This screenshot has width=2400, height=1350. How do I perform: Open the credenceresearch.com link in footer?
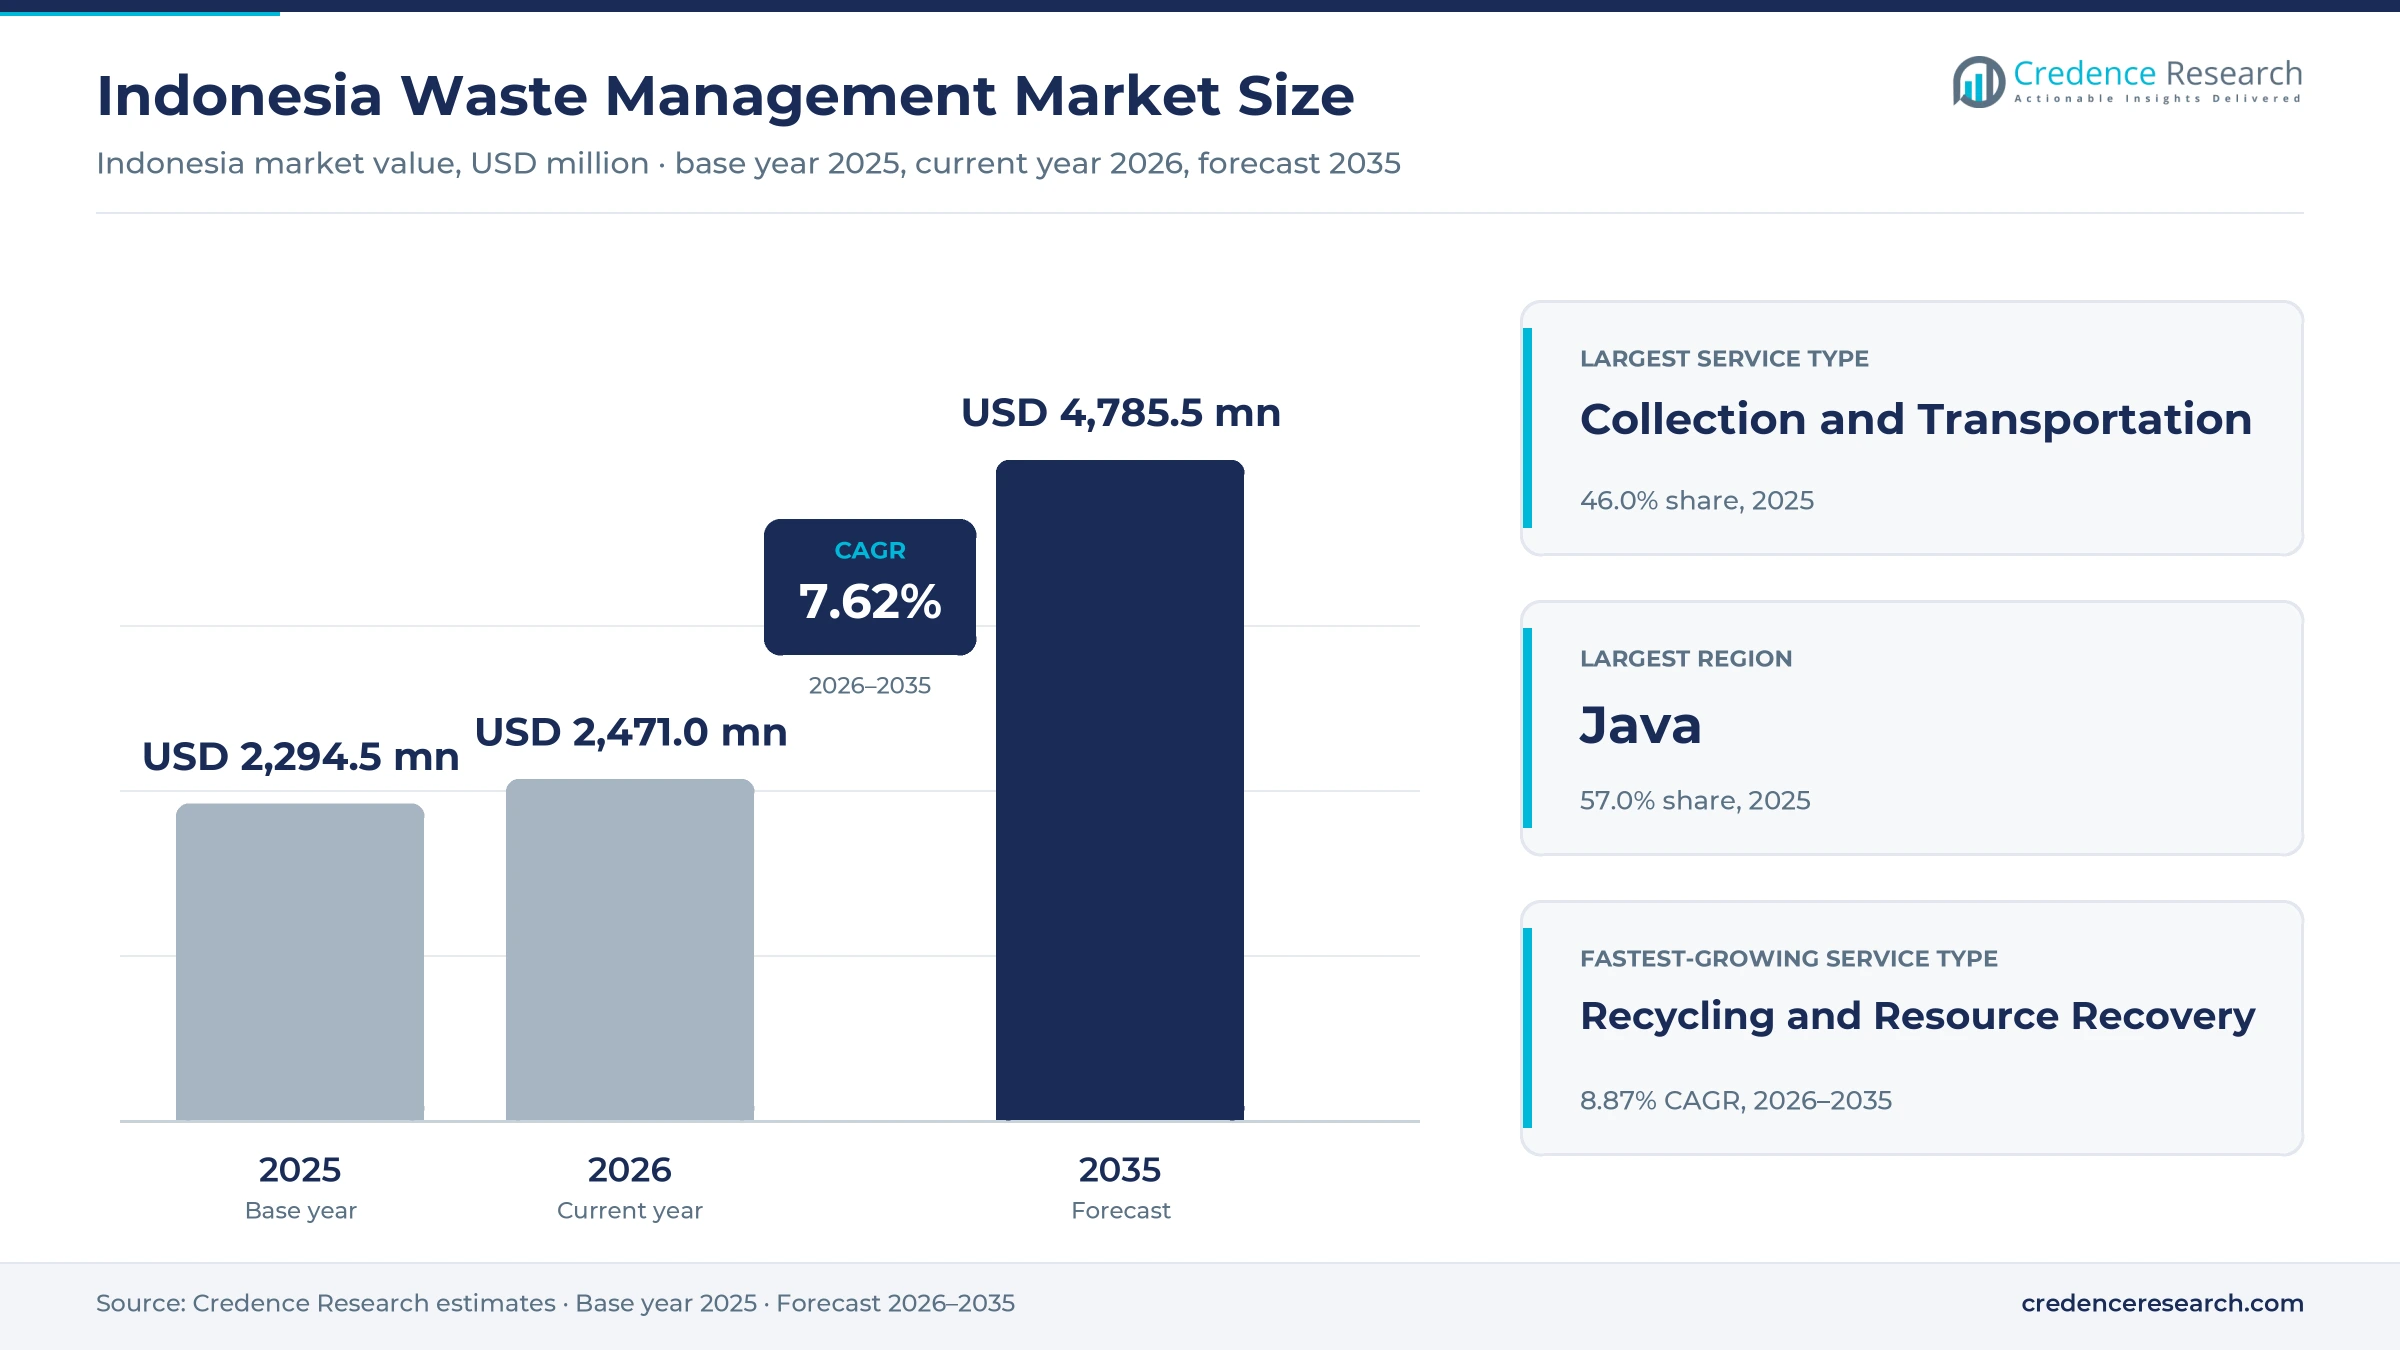tap(2162, 1303)
